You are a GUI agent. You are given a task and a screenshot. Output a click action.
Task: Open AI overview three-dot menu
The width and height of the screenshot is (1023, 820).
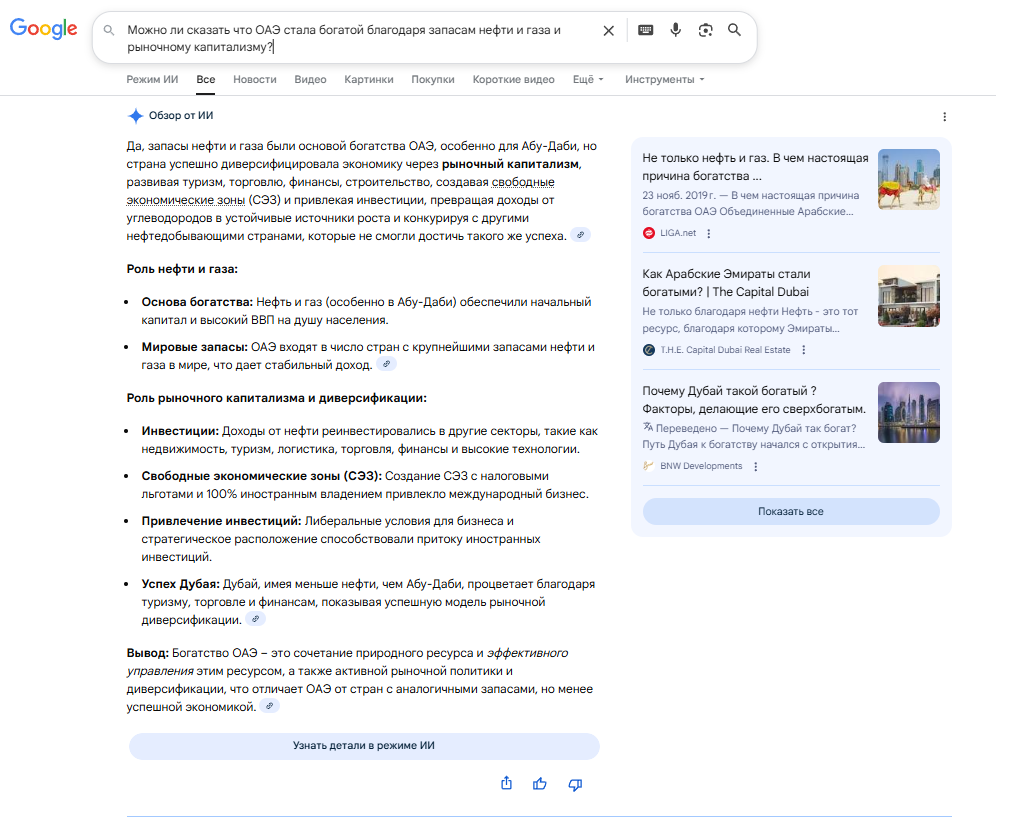pyautogui.click(x=944, y=117)
